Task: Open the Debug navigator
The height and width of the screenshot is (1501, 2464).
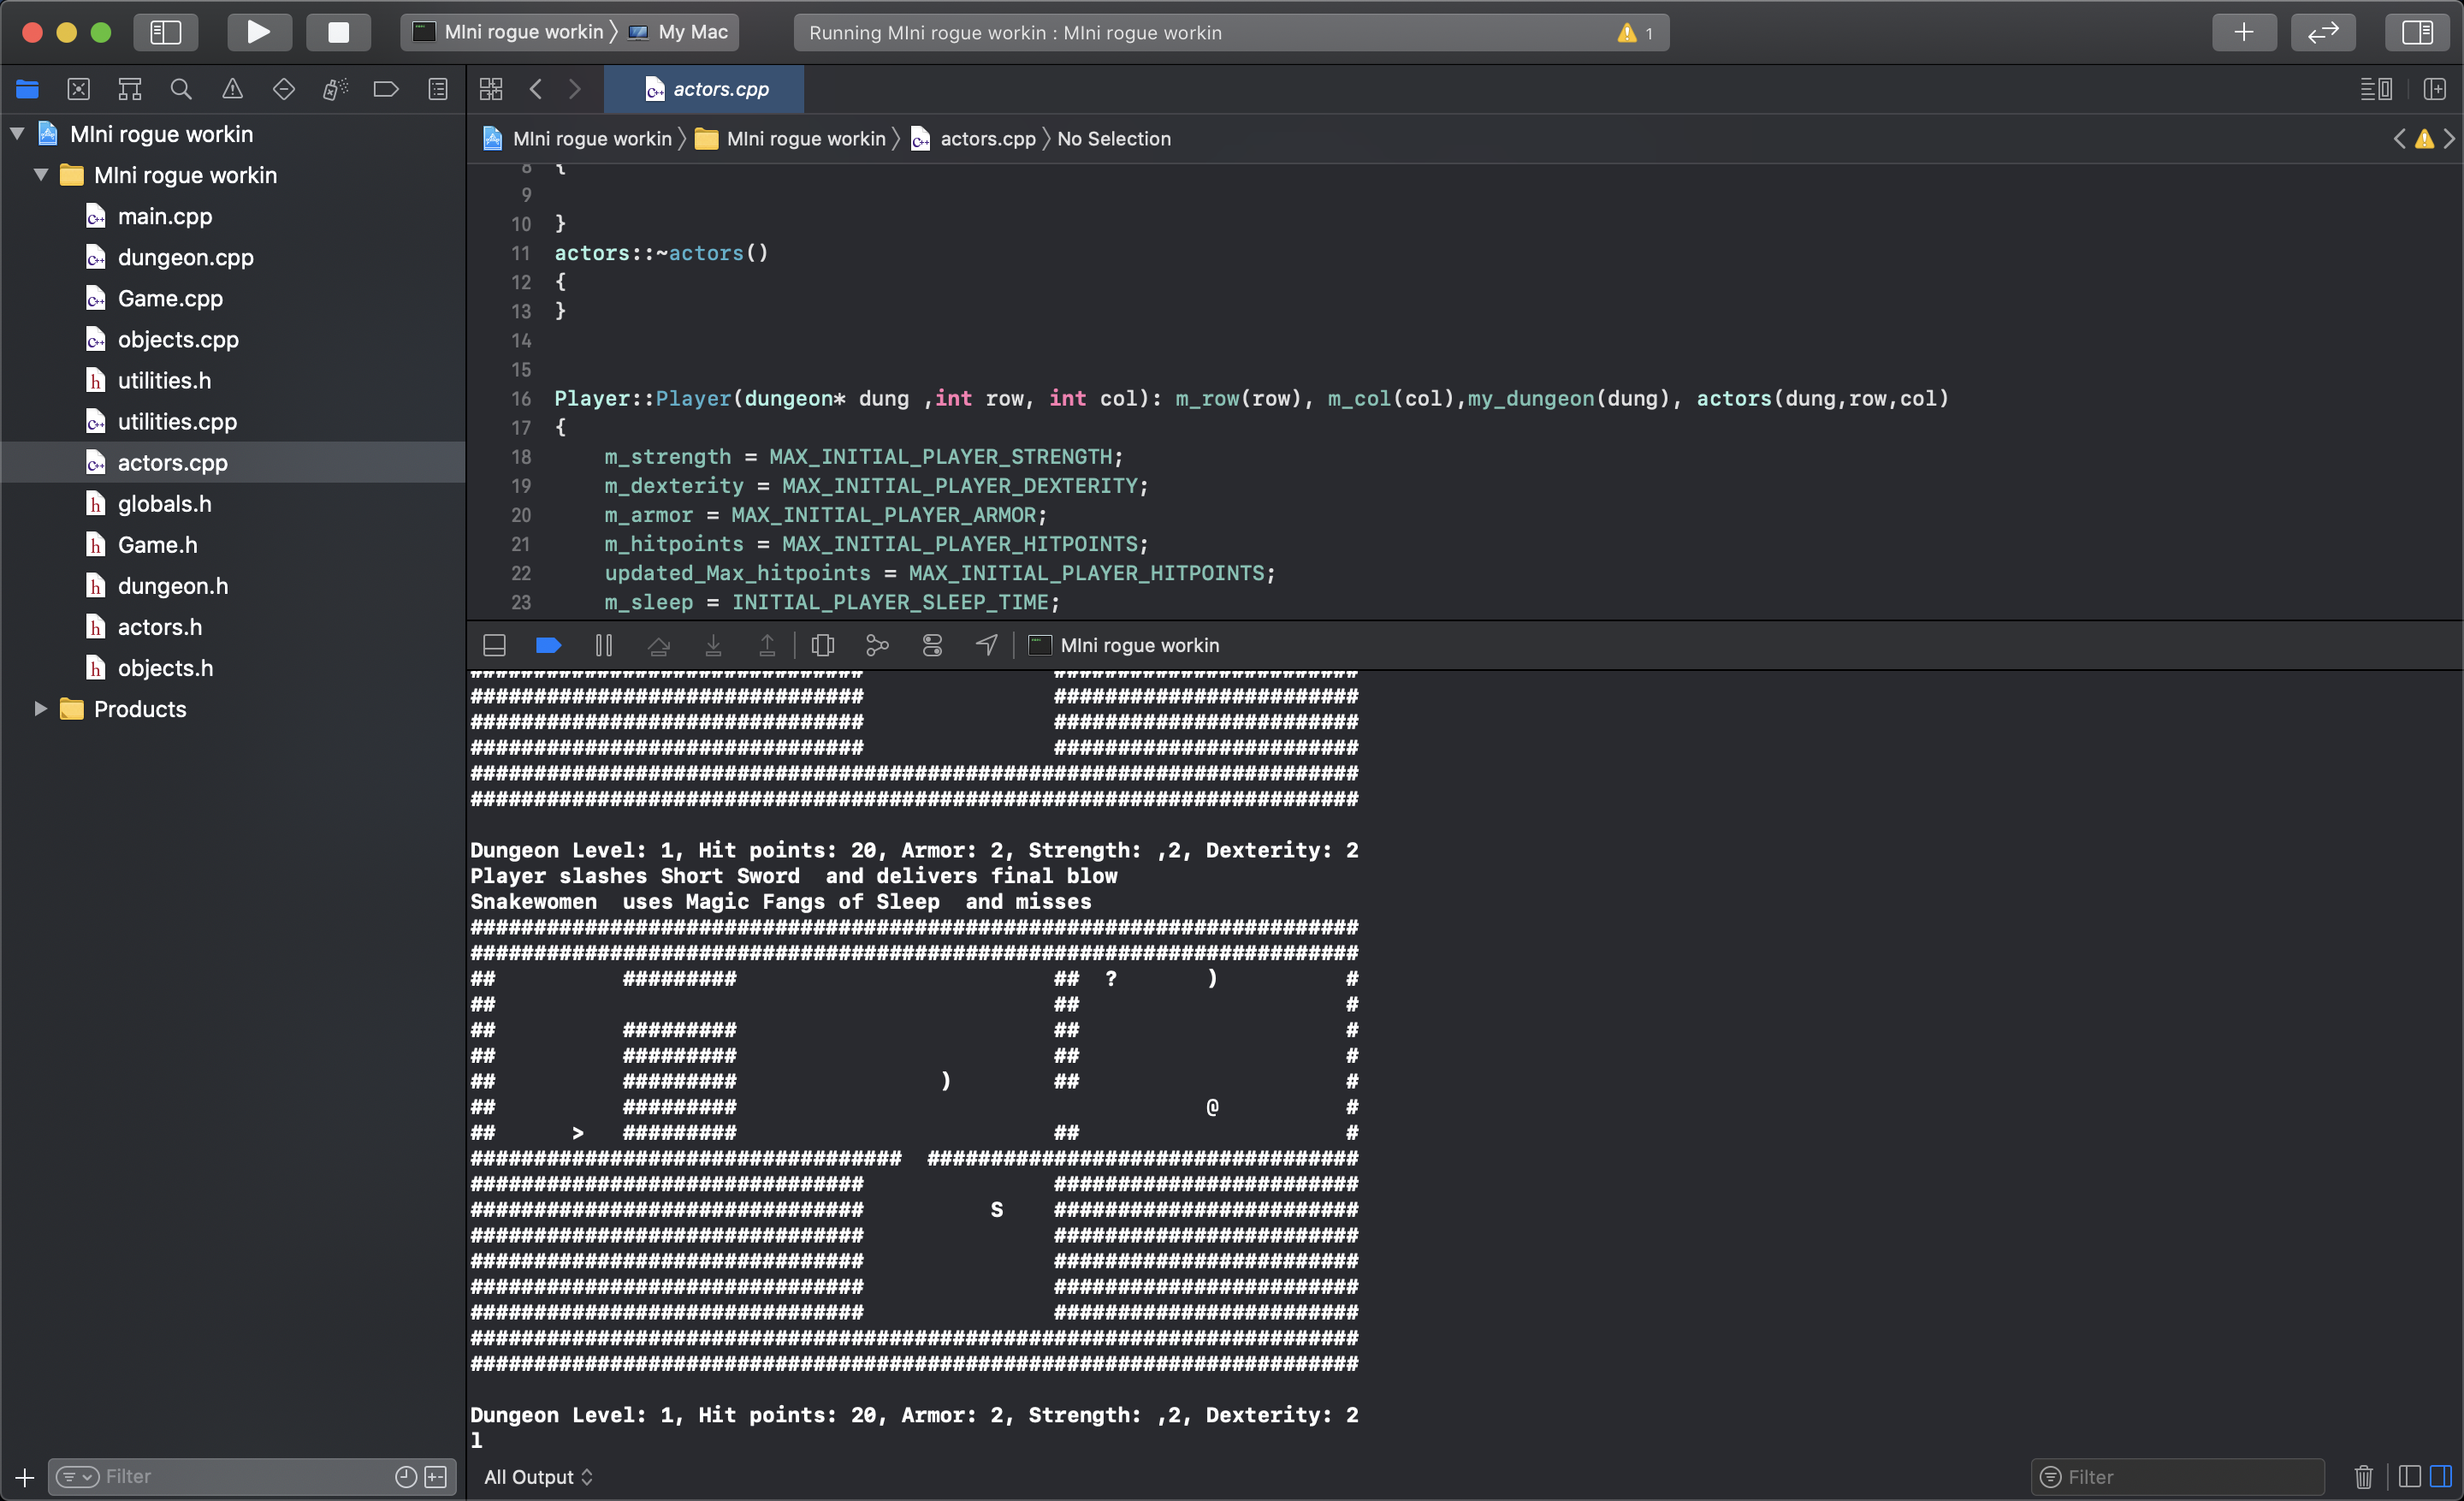Action: 335,89
